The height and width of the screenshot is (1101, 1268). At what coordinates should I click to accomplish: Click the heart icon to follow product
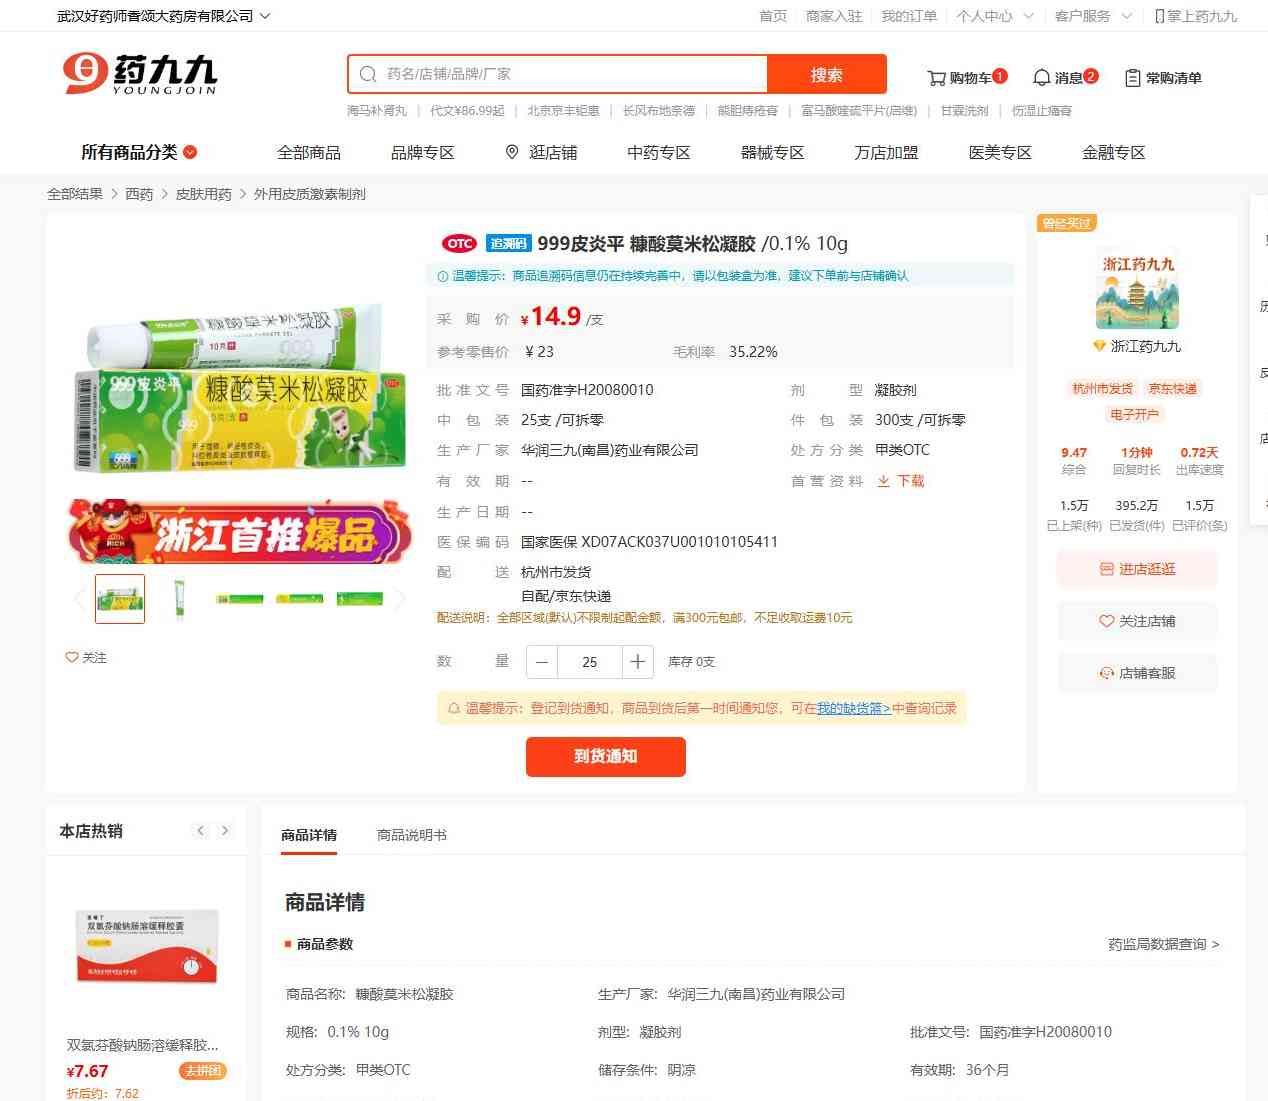[72, 657]
